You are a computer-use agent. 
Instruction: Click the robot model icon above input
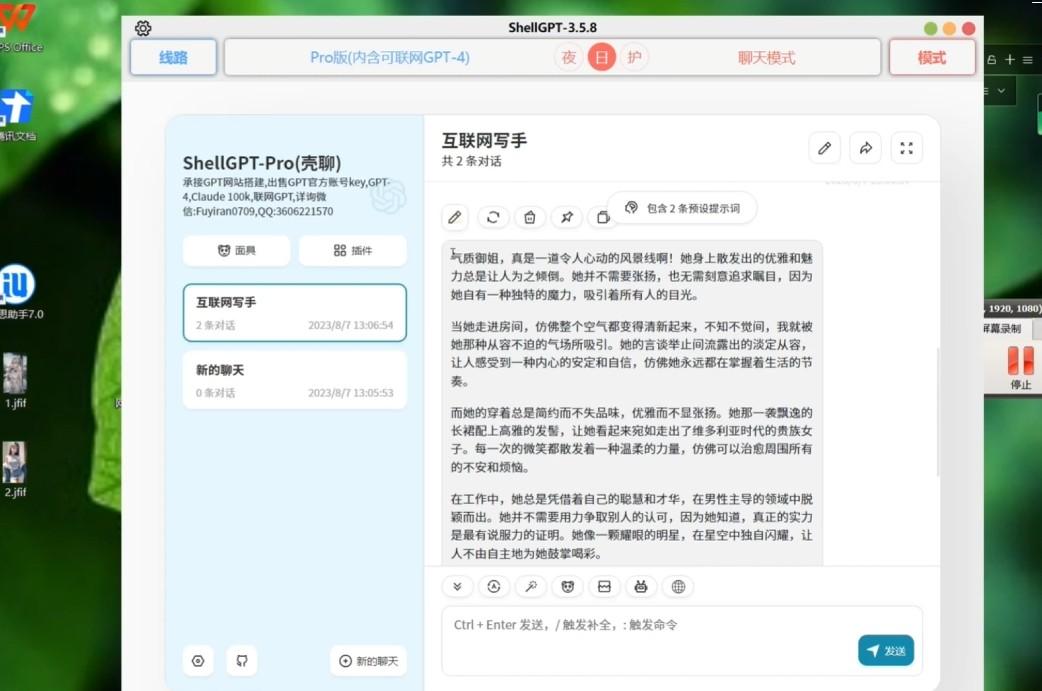(x=641, y=587)
